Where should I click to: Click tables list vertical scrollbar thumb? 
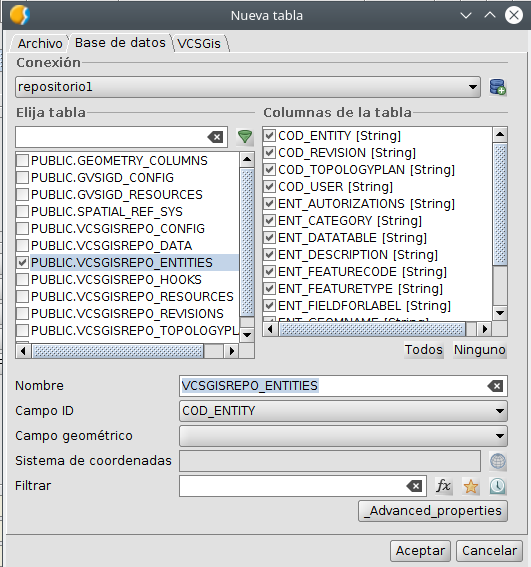247,242
